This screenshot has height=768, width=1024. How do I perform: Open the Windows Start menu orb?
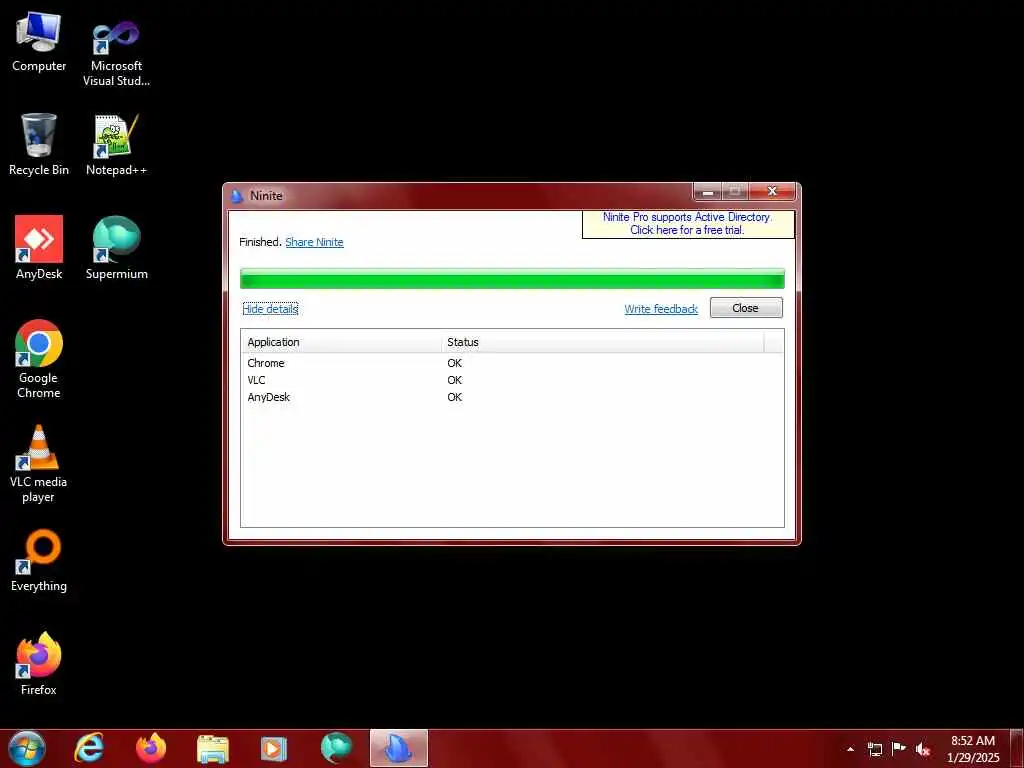click(27, 748)
